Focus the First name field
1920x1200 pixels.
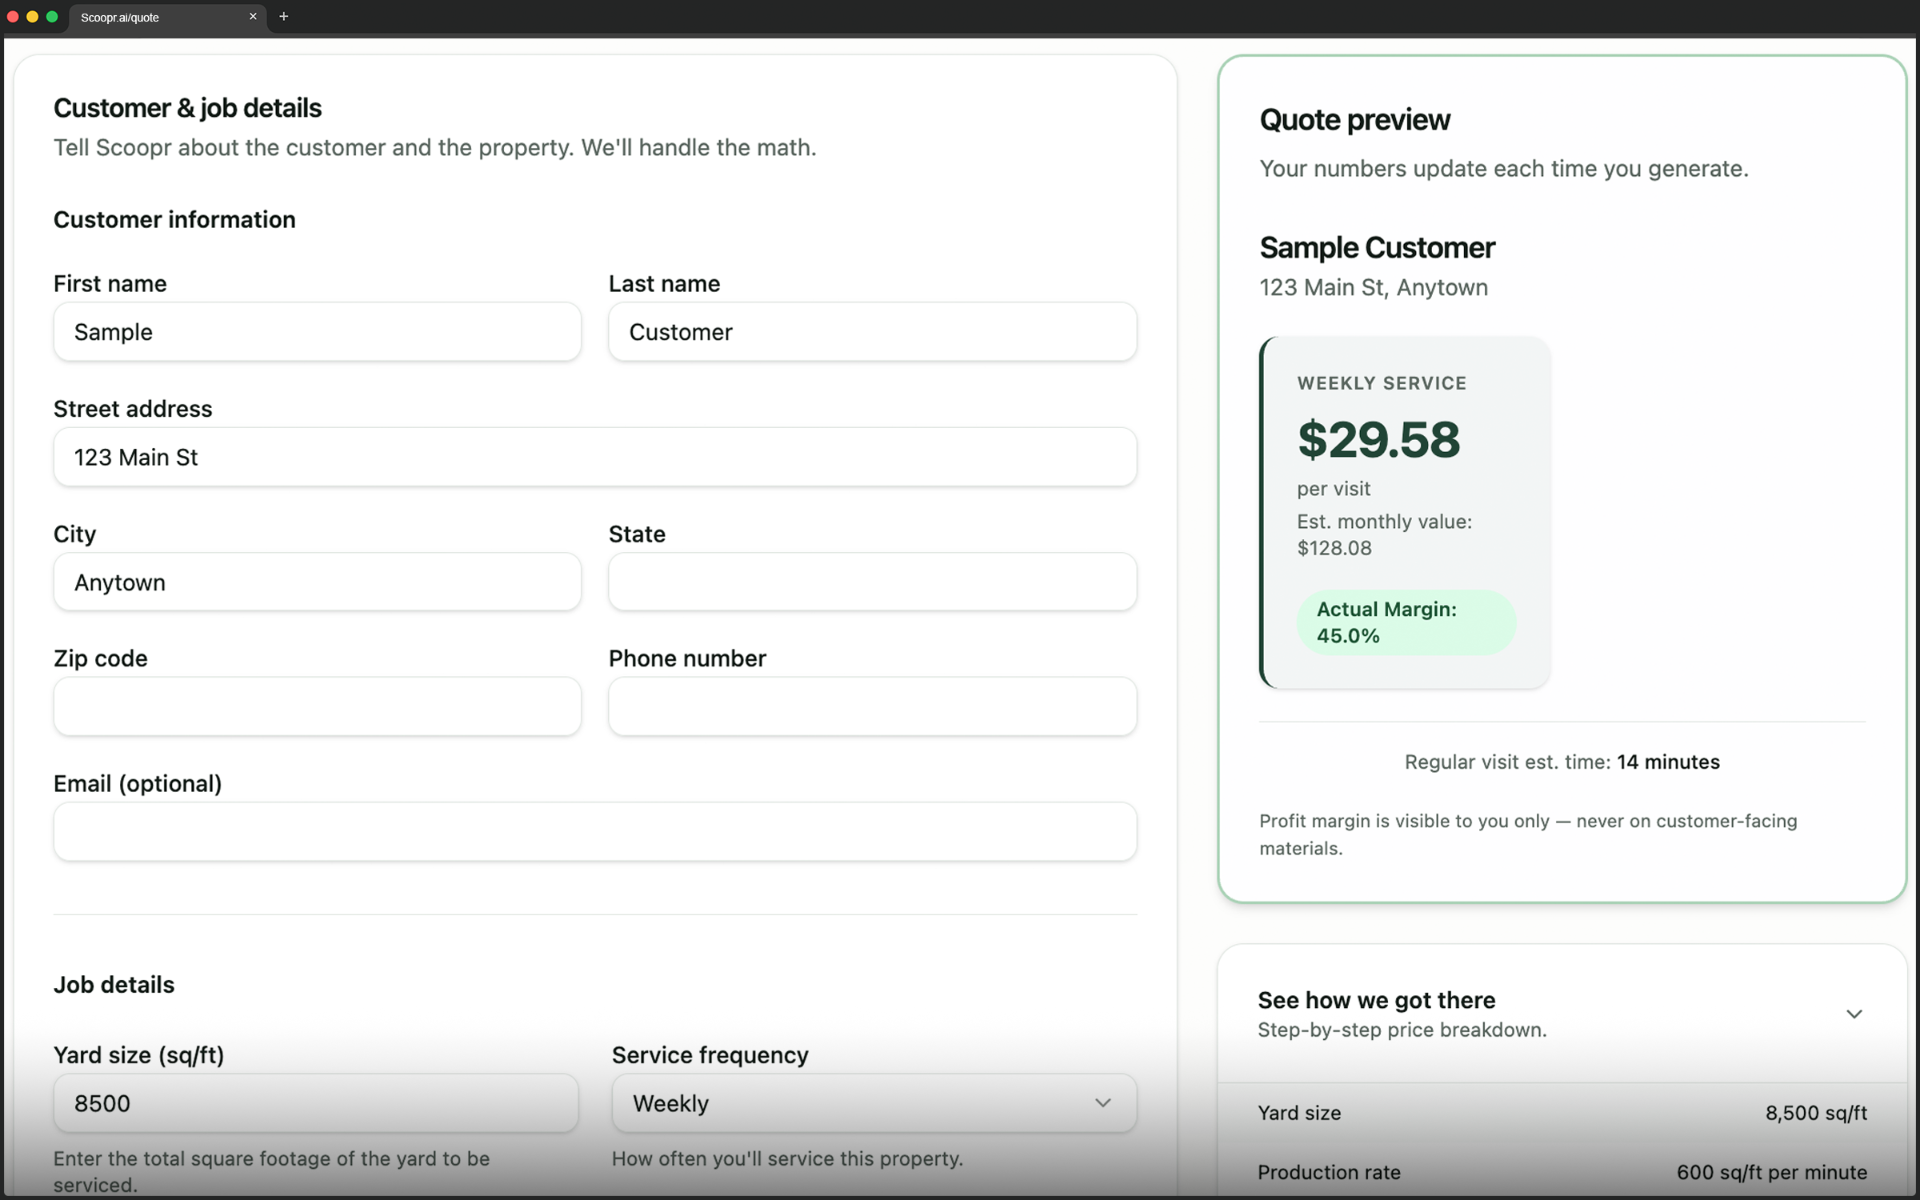pyautogui.click(x=317, y=332)
